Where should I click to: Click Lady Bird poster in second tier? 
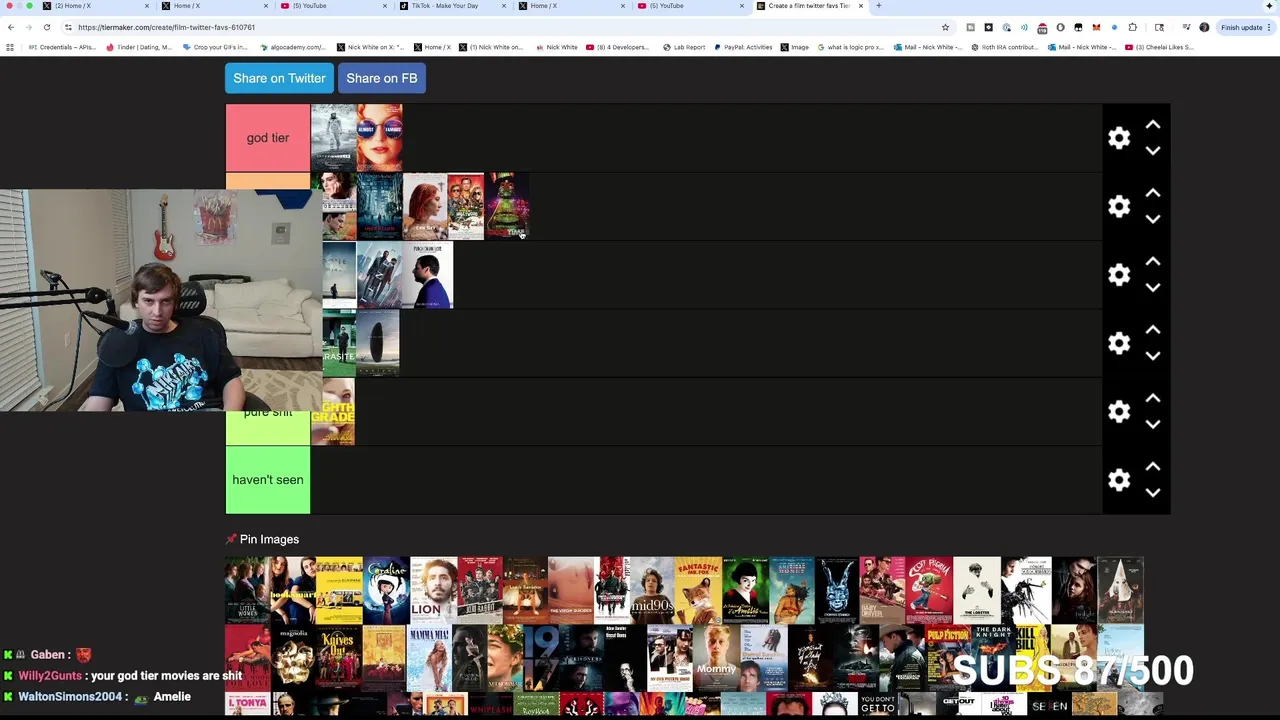(x=425, y=206)
